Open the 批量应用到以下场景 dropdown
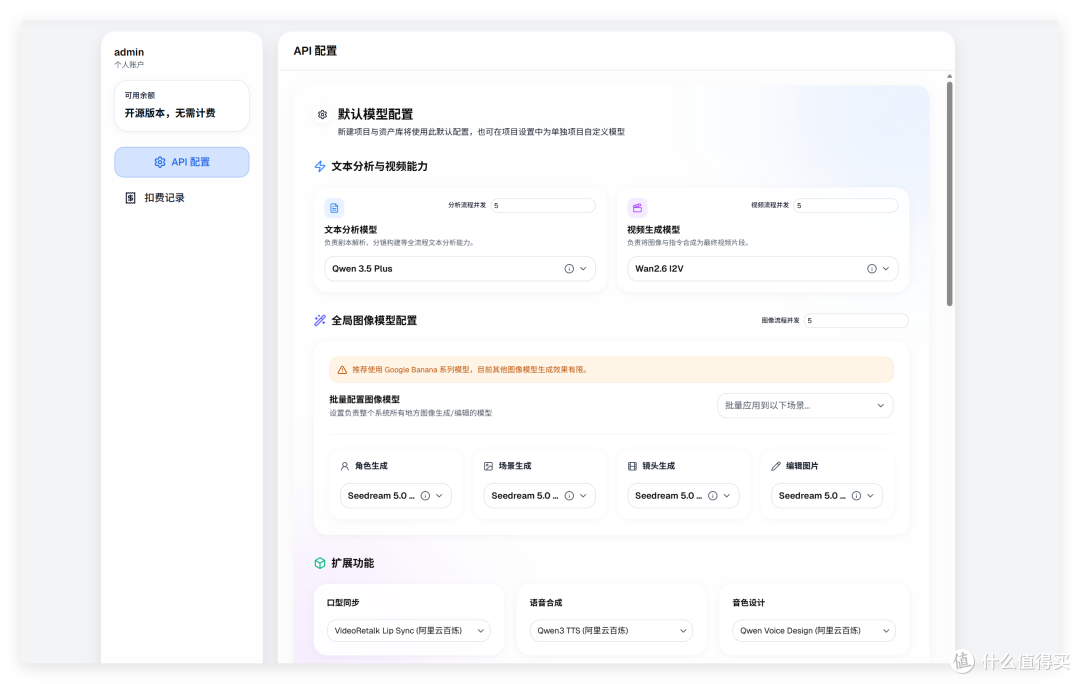This screenshot has height=684, width=1080. pos(805,406)
